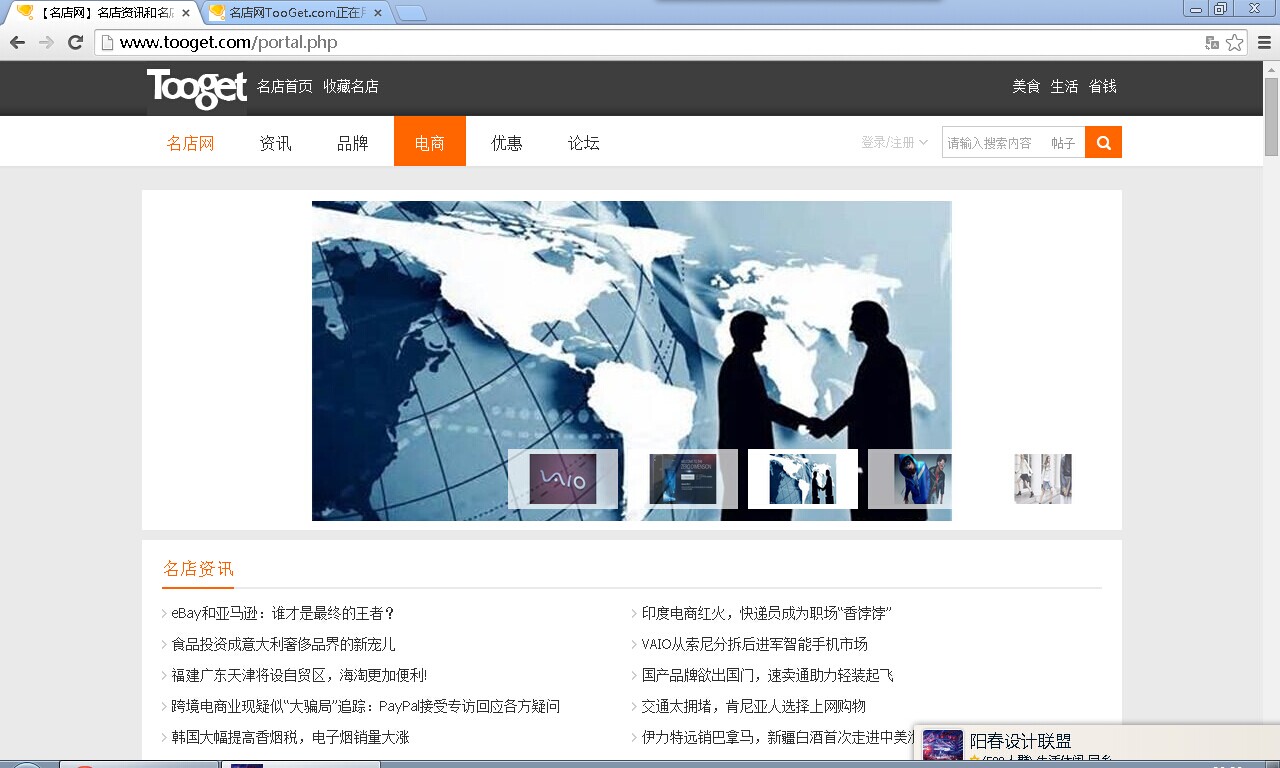The height and width of the screenshot is (768, 1280).
Task: Open article 食品投资成意大利奢侈品界的新宠儿
Action: [283, 644]
